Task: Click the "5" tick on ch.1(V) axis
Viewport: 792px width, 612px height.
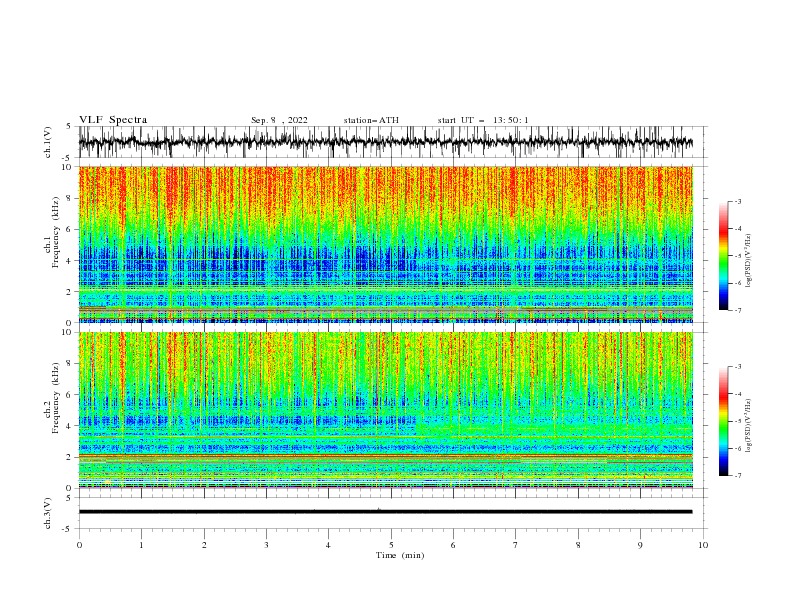Action: (x=69, y=126)
